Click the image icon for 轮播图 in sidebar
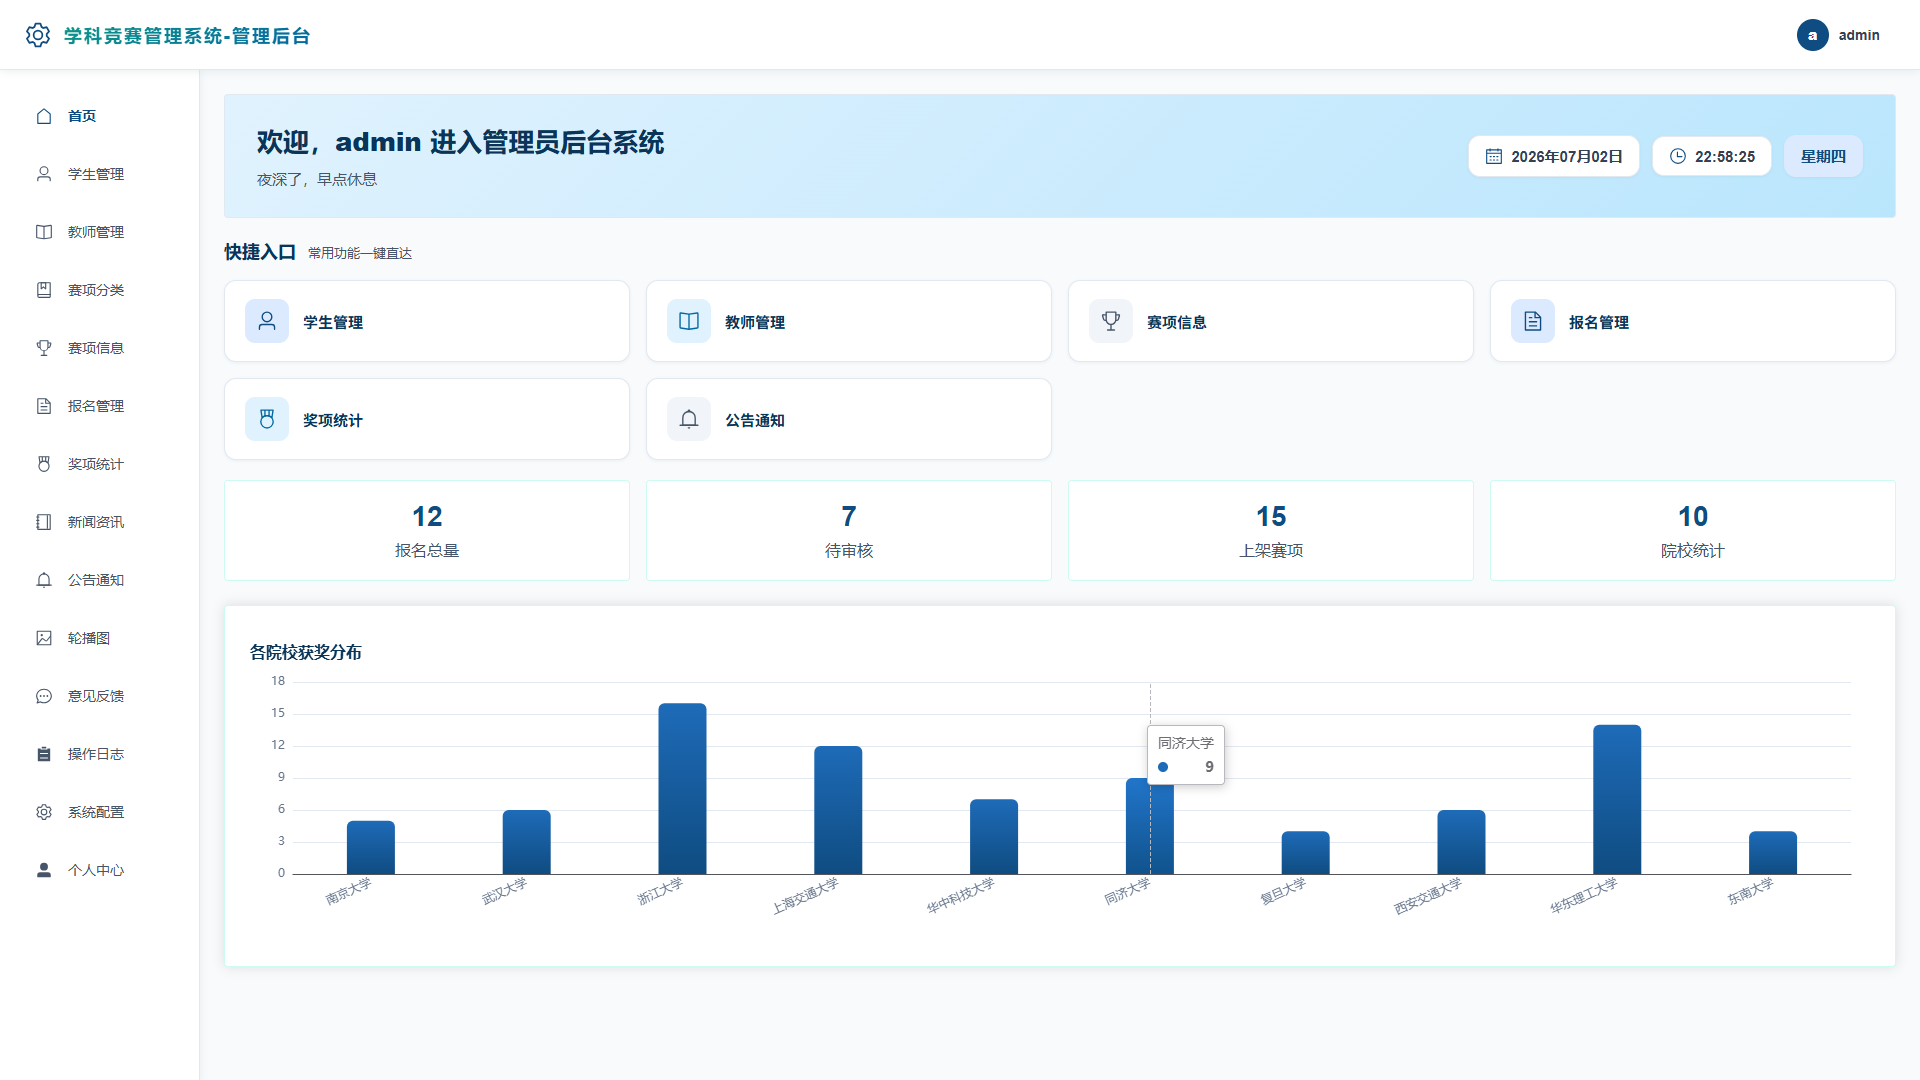This screenshot has width=1920, height=1080. click(x=44, y=638)
